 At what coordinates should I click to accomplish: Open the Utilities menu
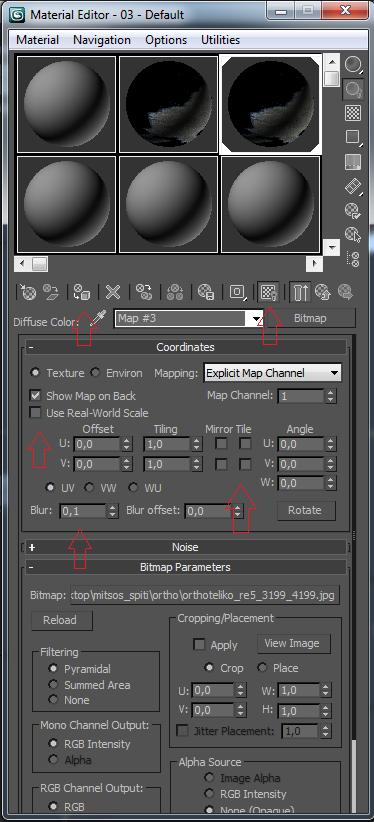pos(220,40)
